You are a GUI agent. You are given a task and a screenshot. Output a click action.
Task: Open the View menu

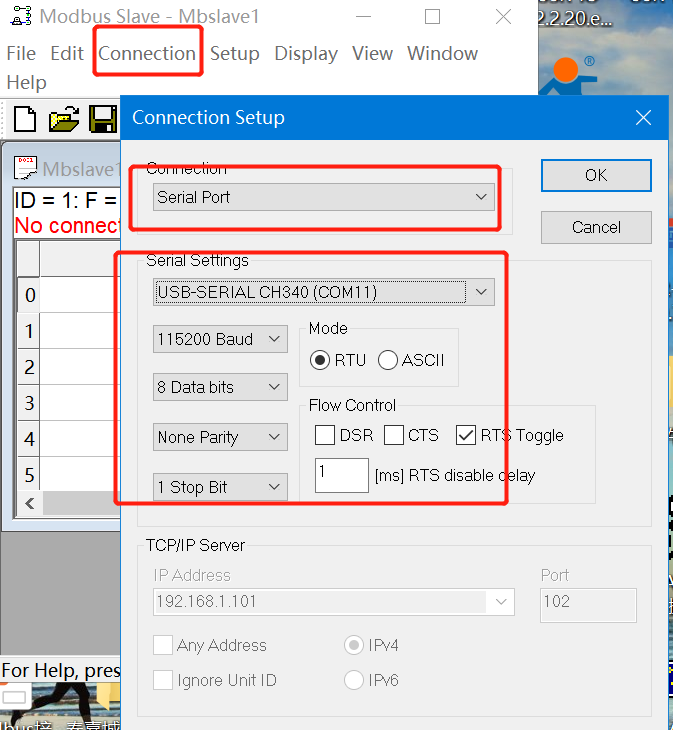pos(372,54)
